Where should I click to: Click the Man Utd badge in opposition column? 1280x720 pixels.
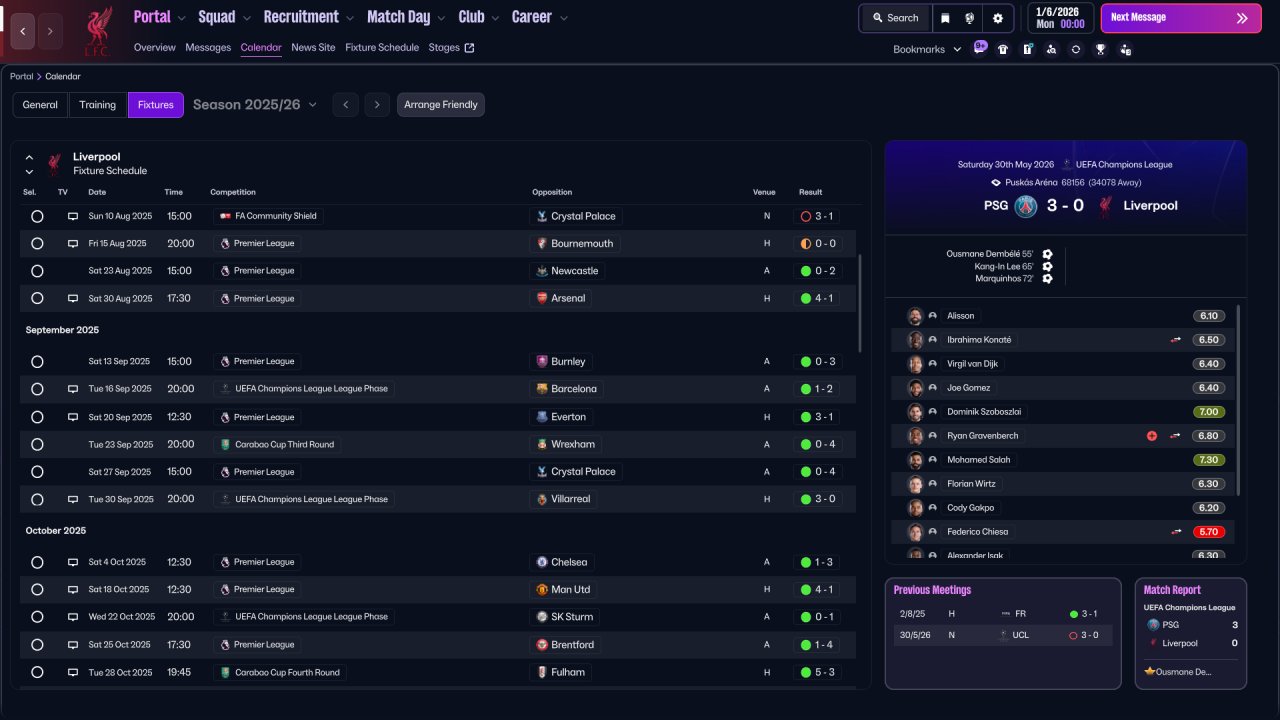click(x=542, y=590)
